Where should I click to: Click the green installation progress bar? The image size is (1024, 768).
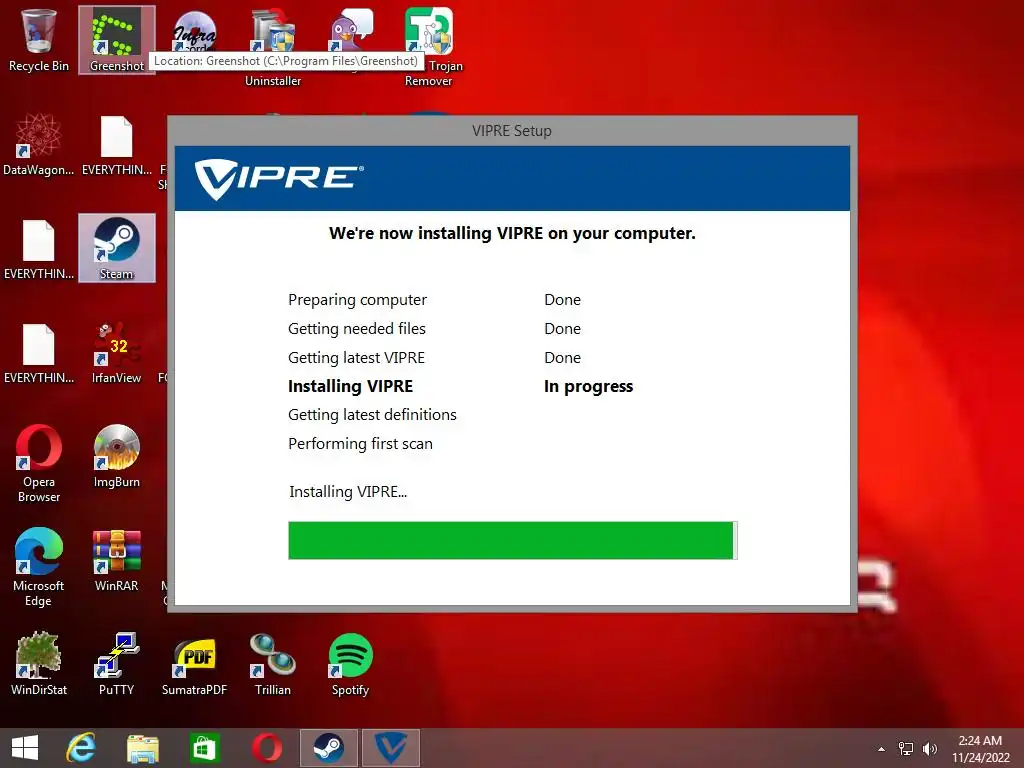pyautogui.click(x=513, y=540)
